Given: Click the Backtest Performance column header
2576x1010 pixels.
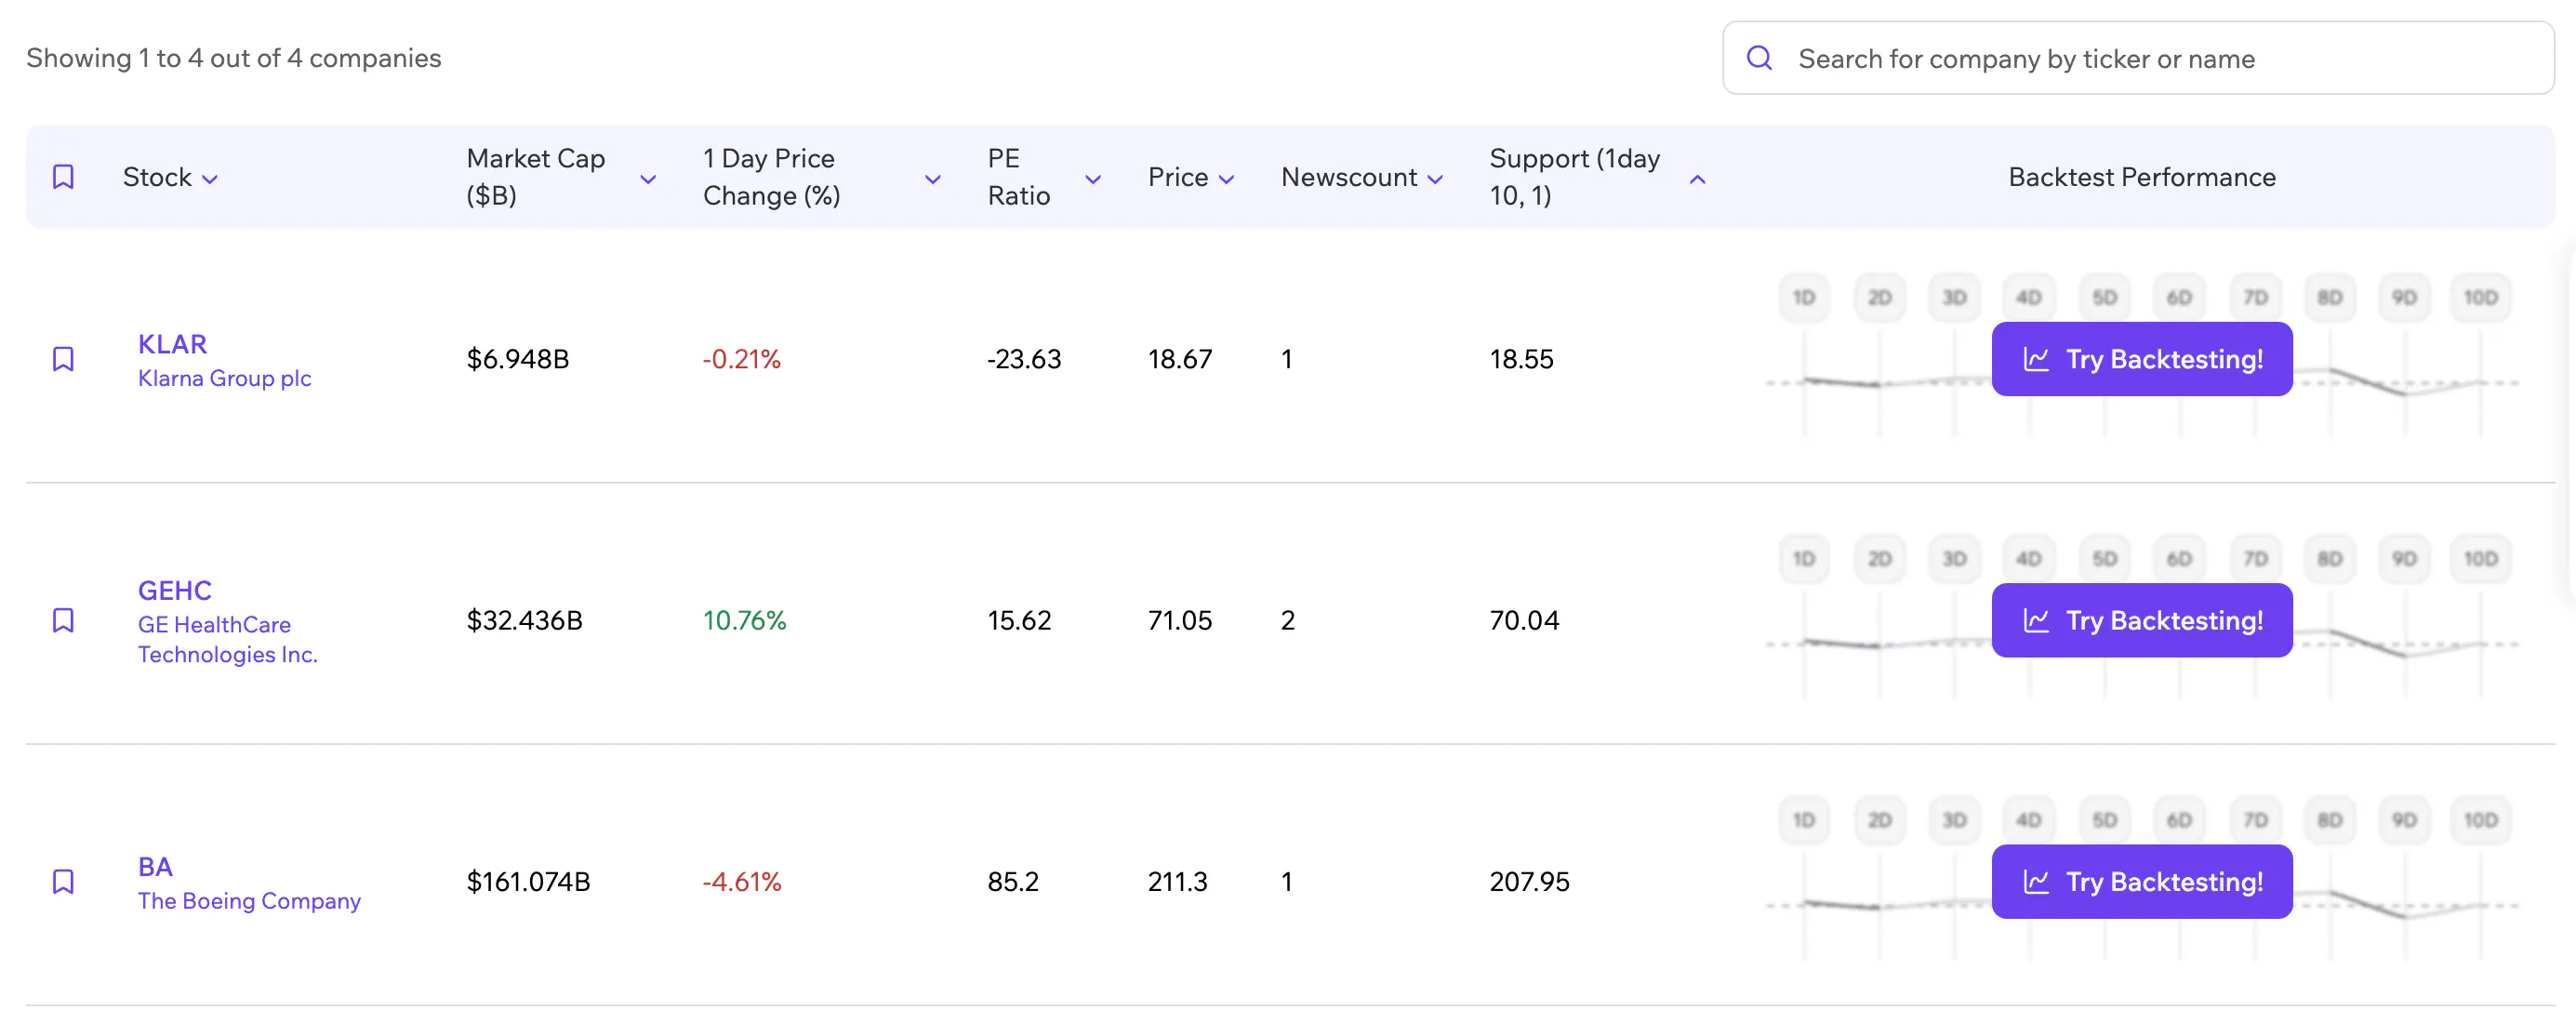Looking at the screenshot, I should coord(2142,177).
